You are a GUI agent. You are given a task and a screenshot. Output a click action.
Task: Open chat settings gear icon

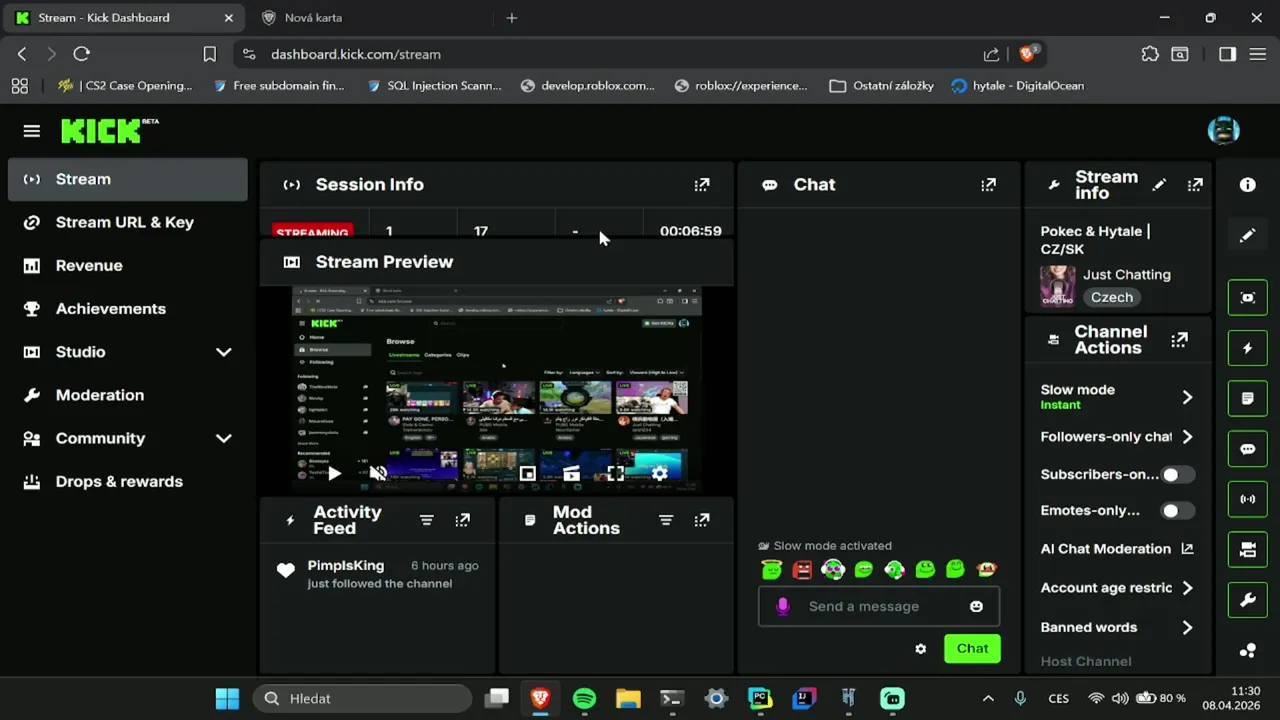921,649
